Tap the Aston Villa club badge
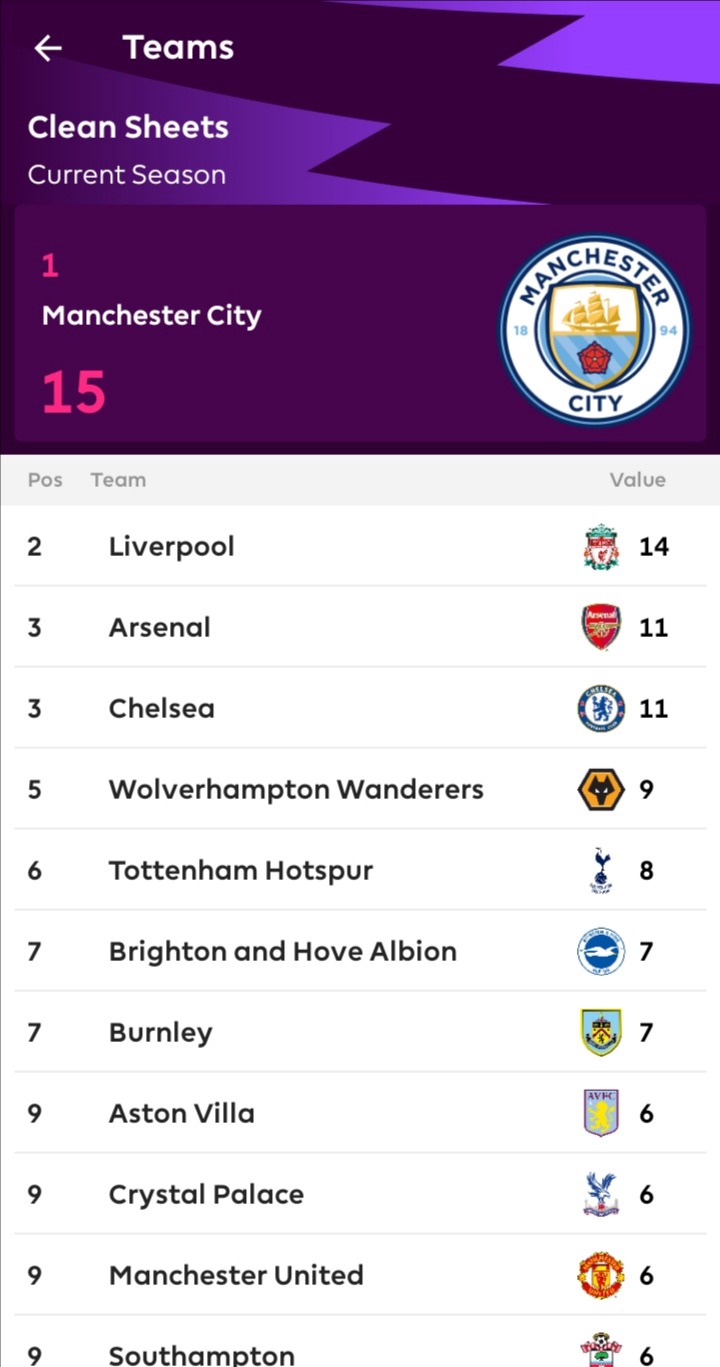Image resolution: width=720 pixels, height=1367 pixels. pyautogui.click(x=601, y=1114)
